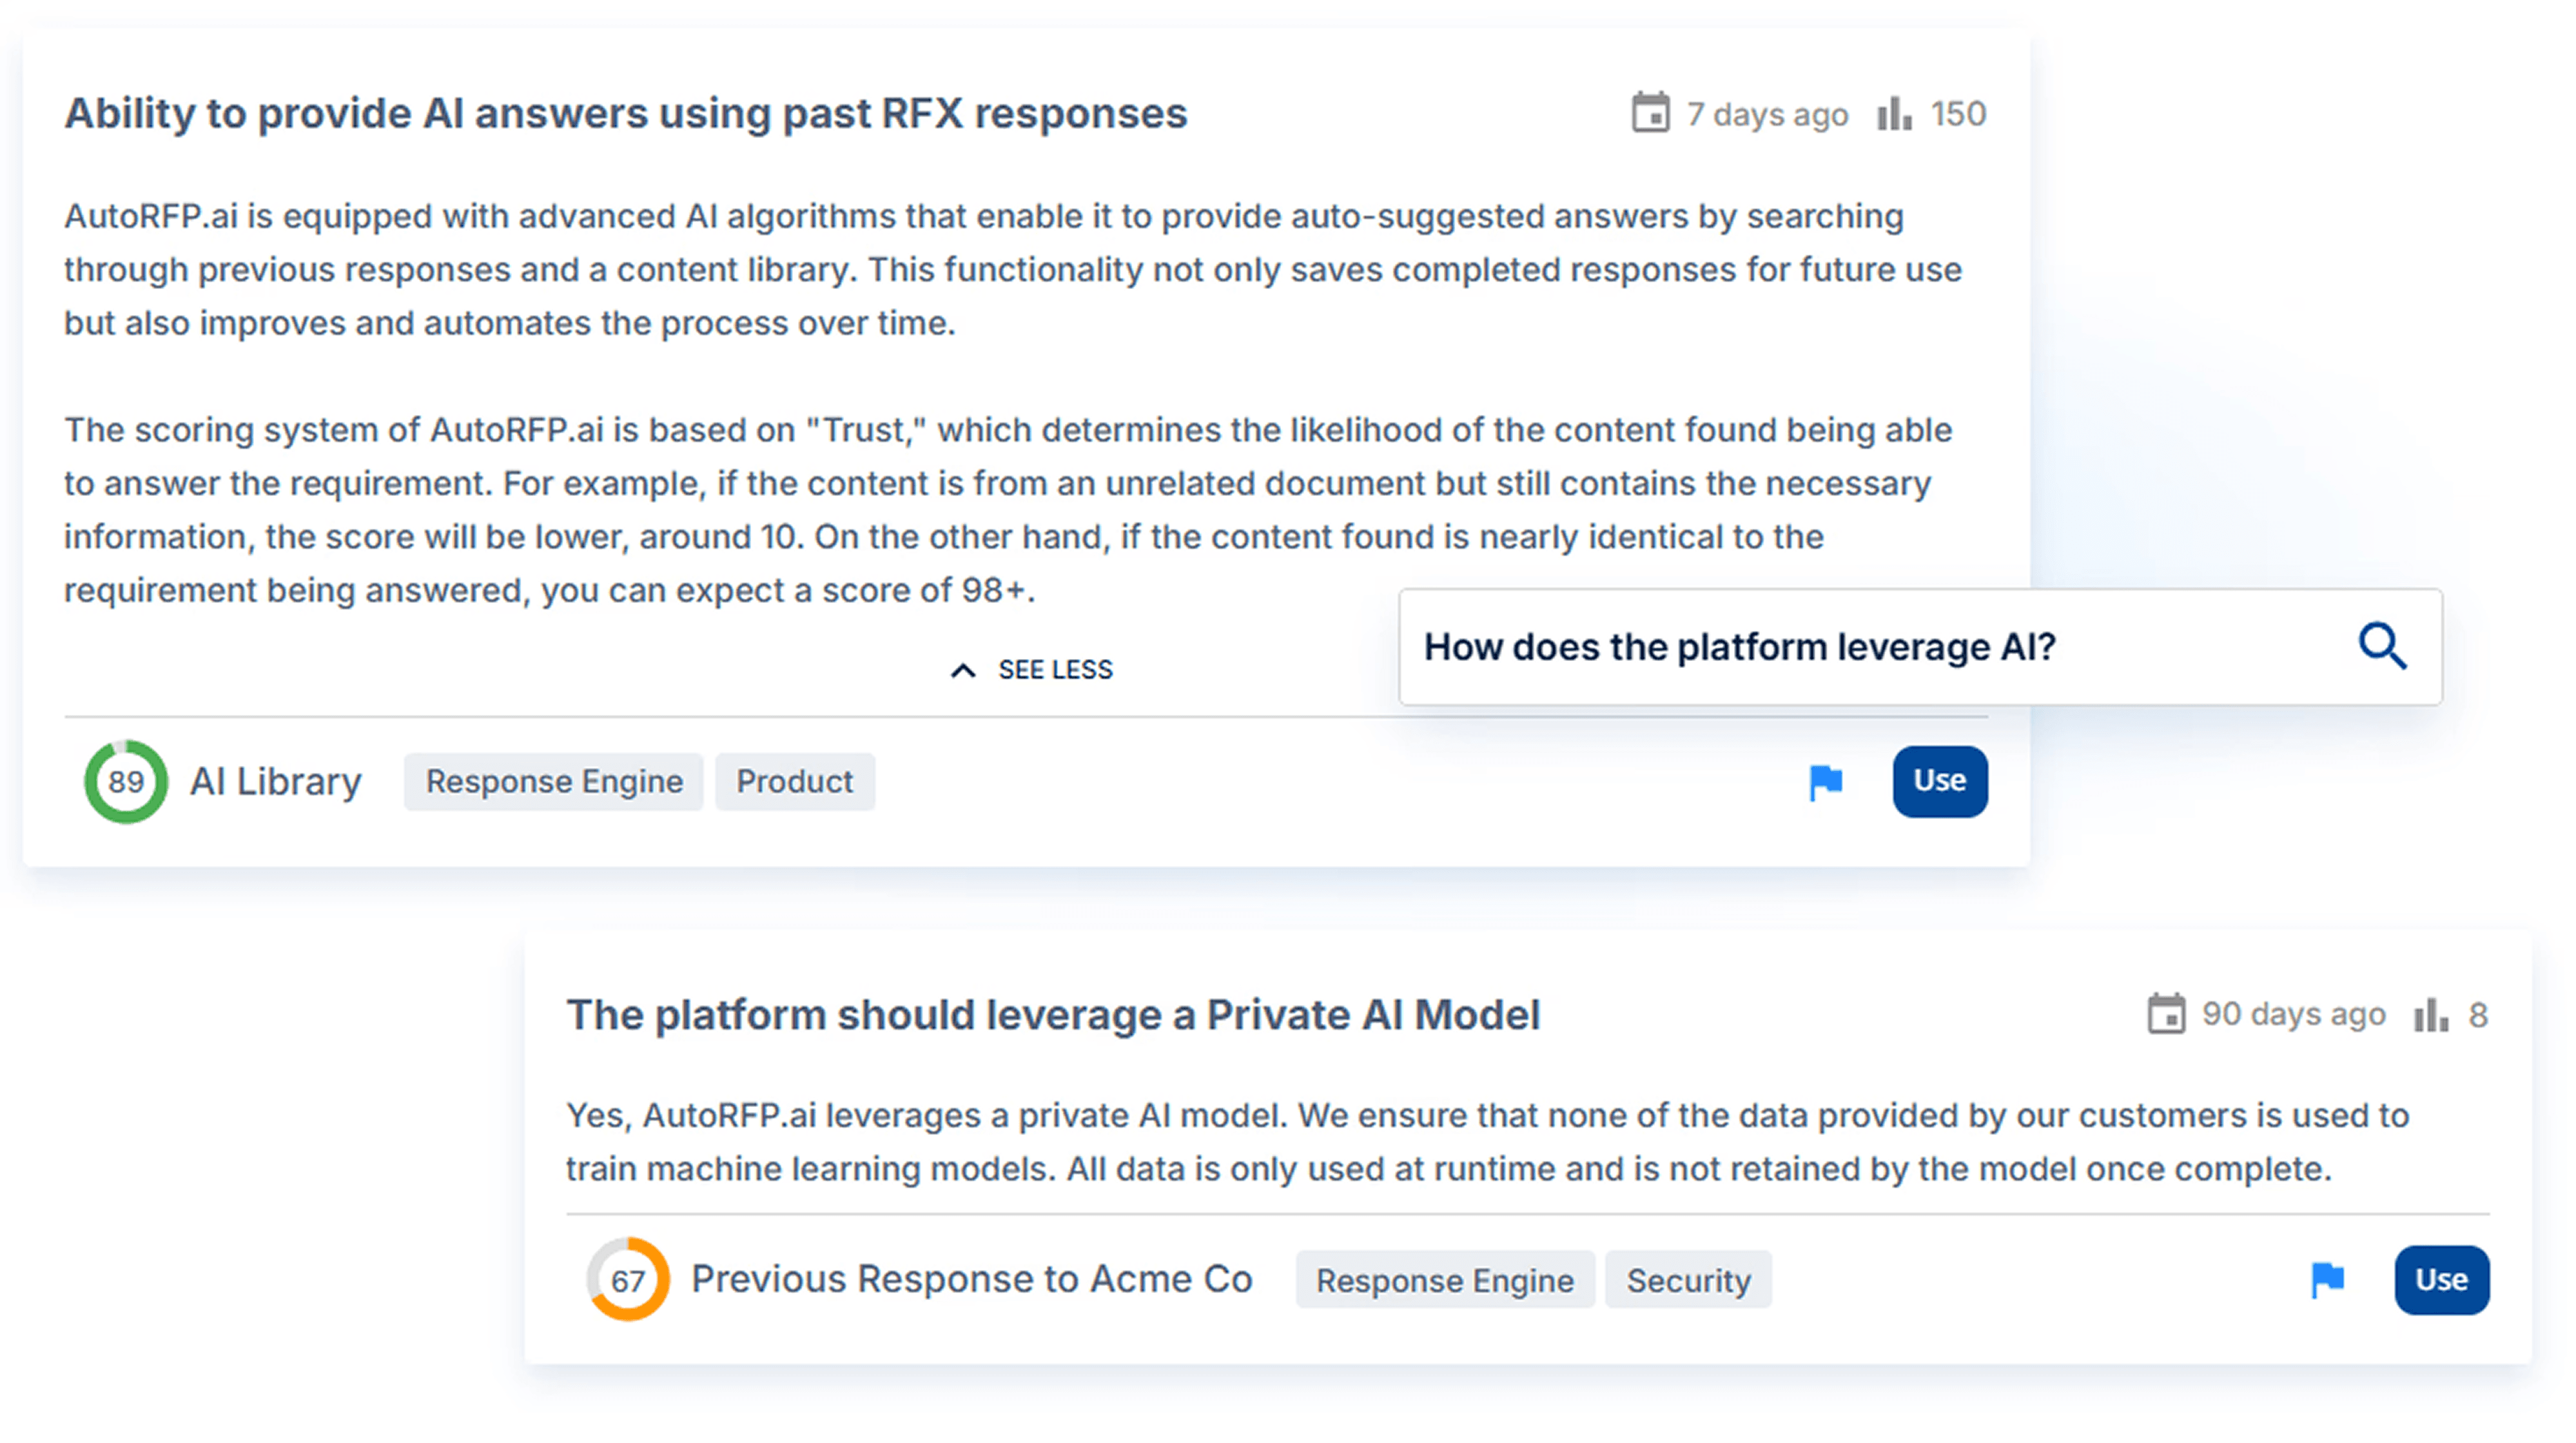Open 'The platform should leverage a Private AI Model' title

pos(1053,1014)
